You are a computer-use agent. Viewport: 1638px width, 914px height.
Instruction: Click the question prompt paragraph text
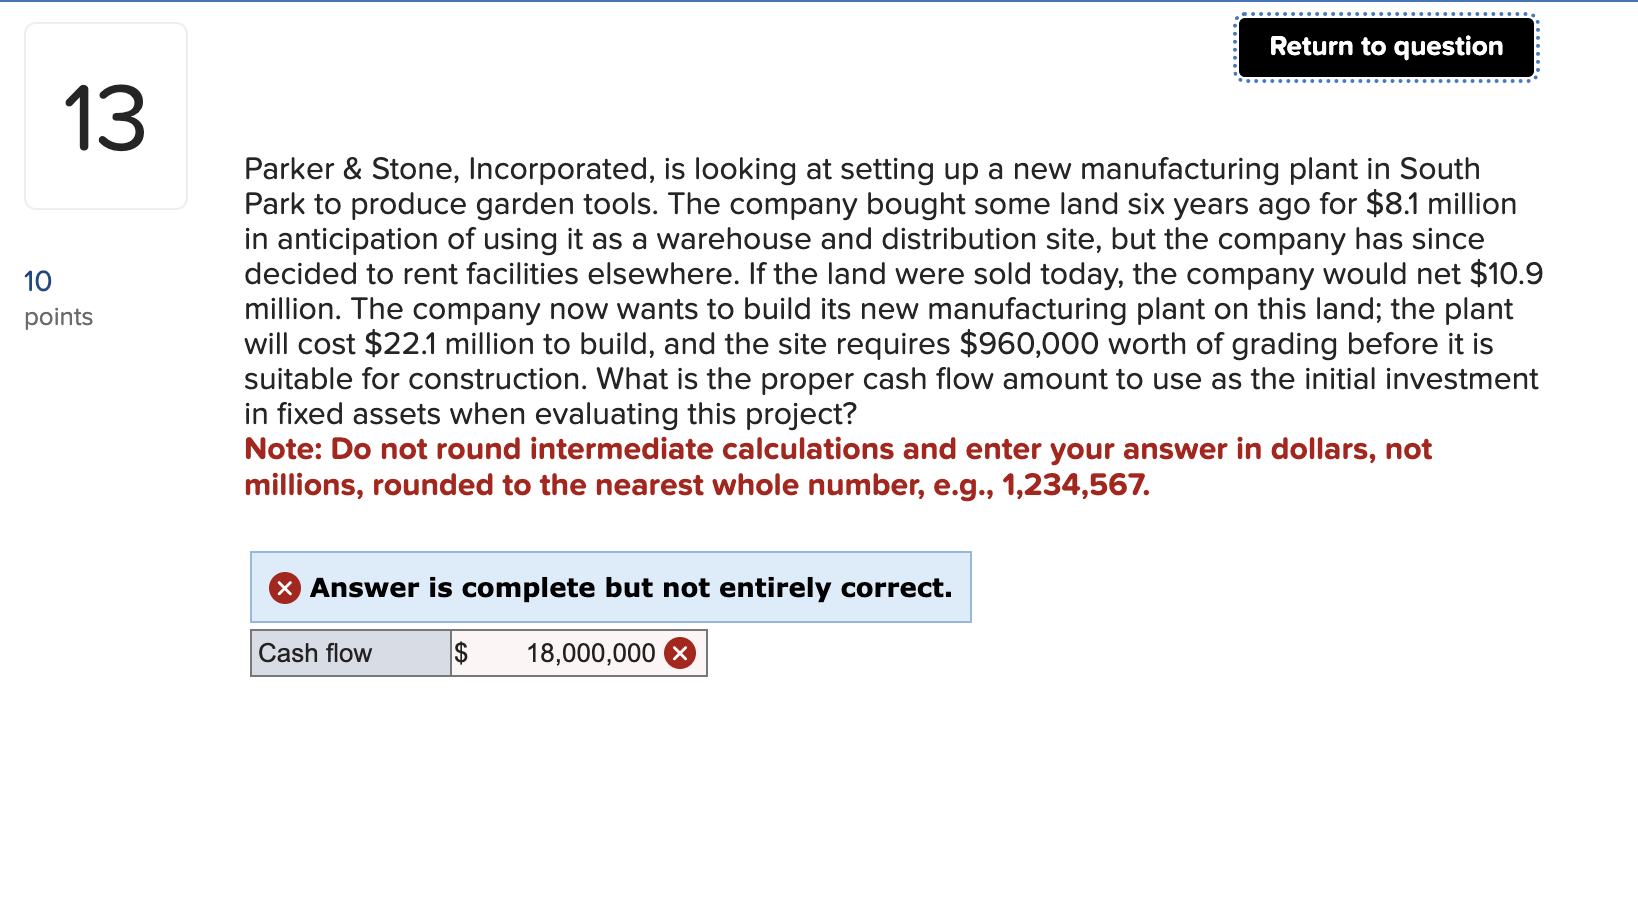pos(880,290)
